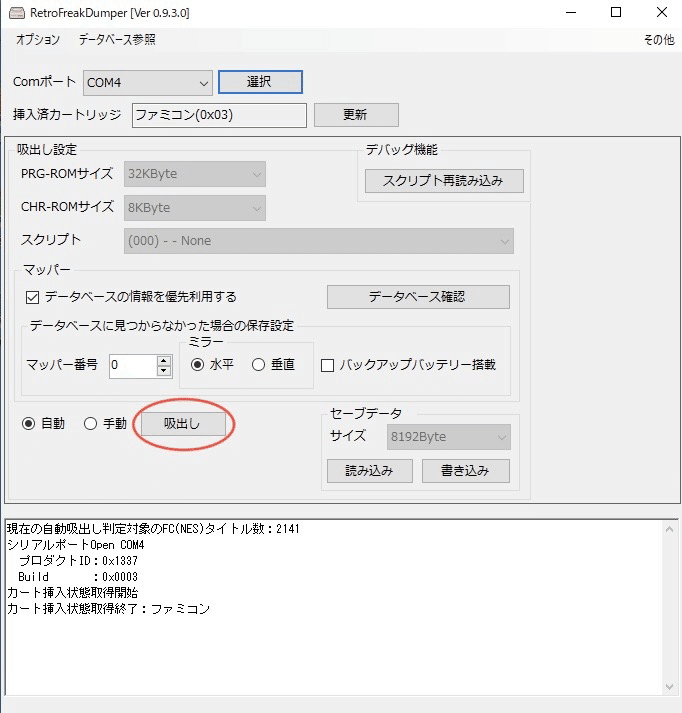Increase マッパー番号 with the up arrow
This screenshot has width=682, height=713.
coord(164,361)
